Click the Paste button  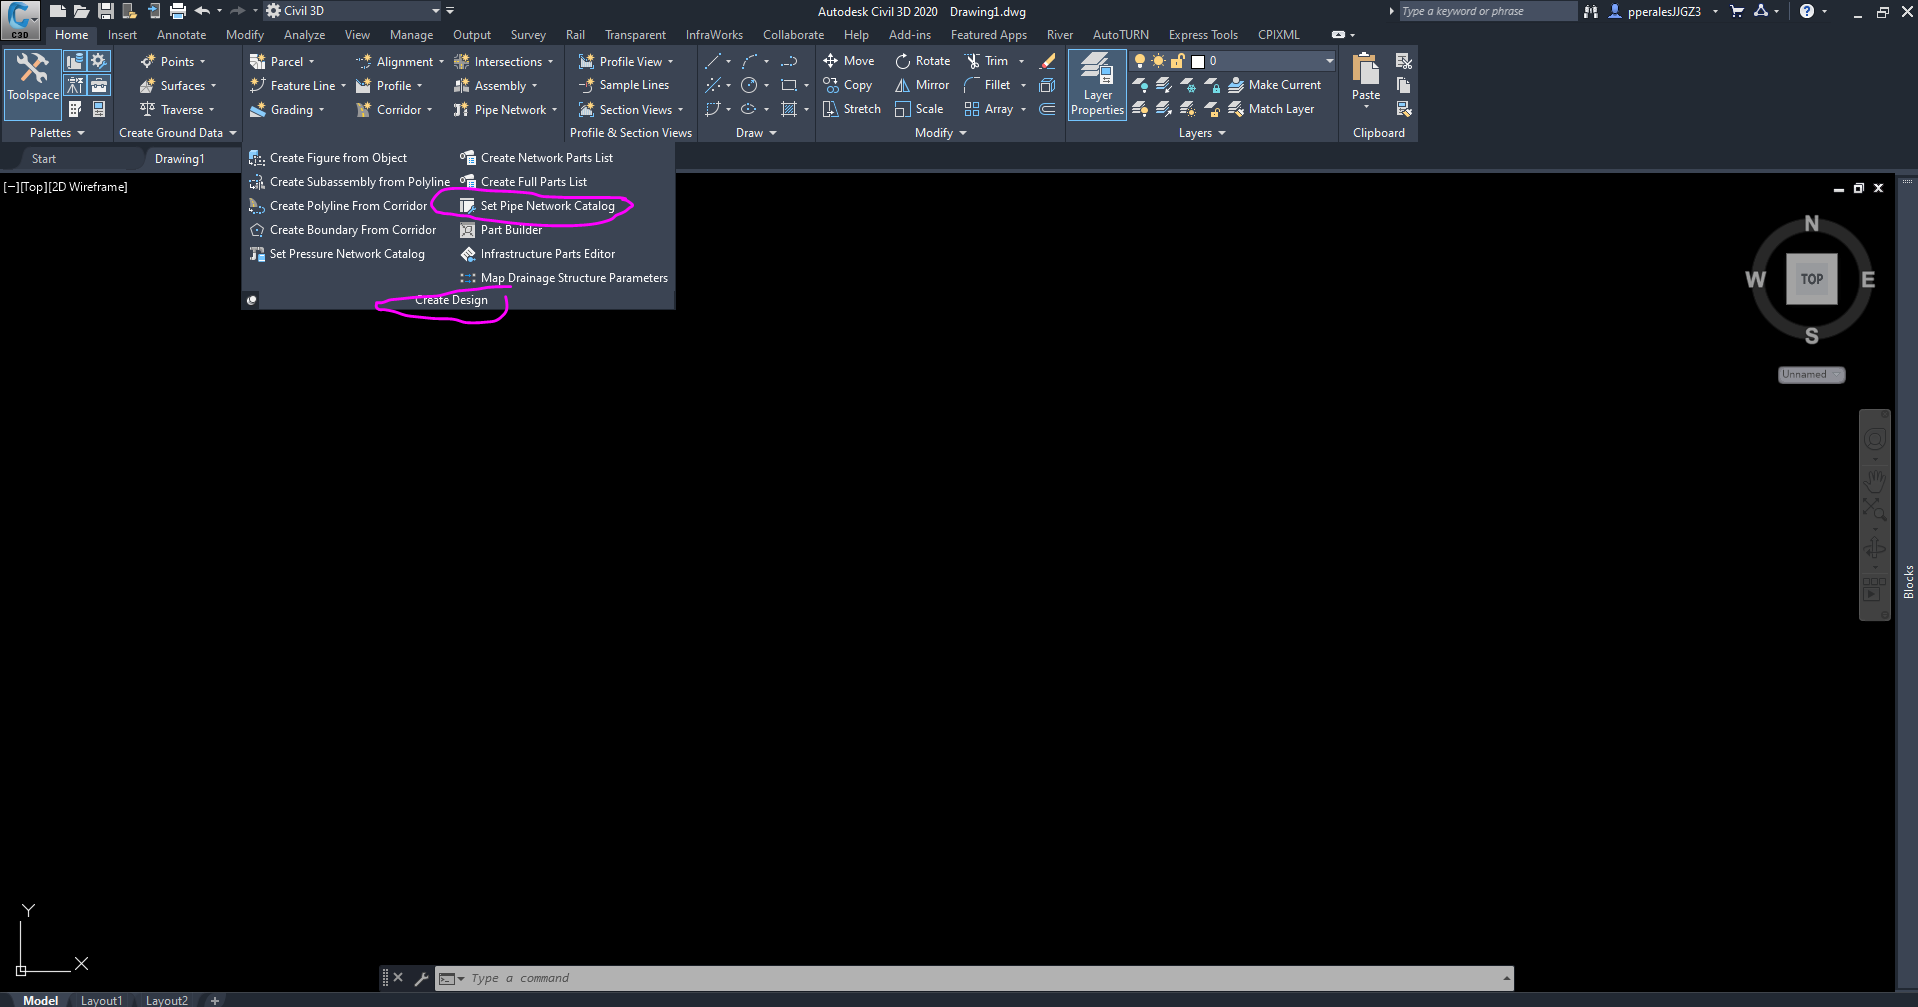[x=1365, y=78]
